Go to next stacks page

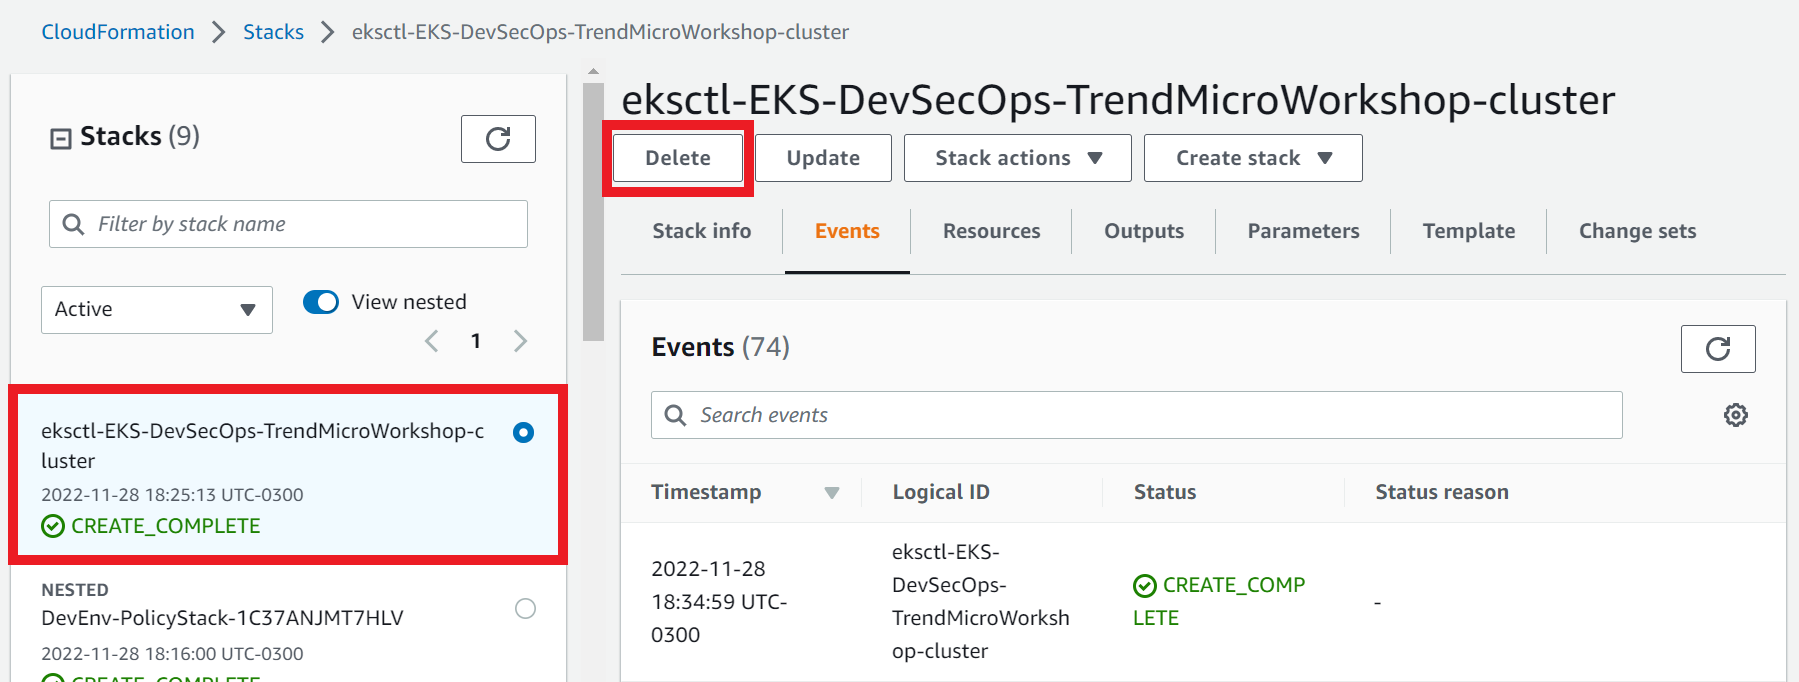pyautogui.click(x=520, y=341)
